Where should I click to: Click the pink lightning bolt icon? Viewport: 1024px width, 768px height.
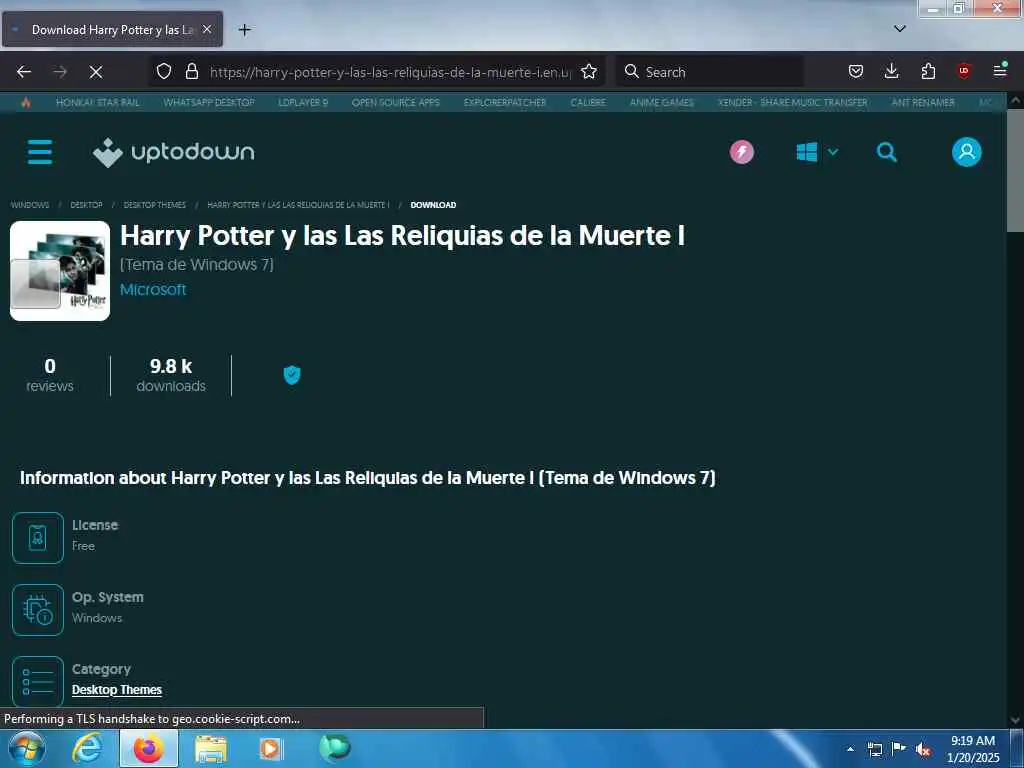tap(741, 152)
